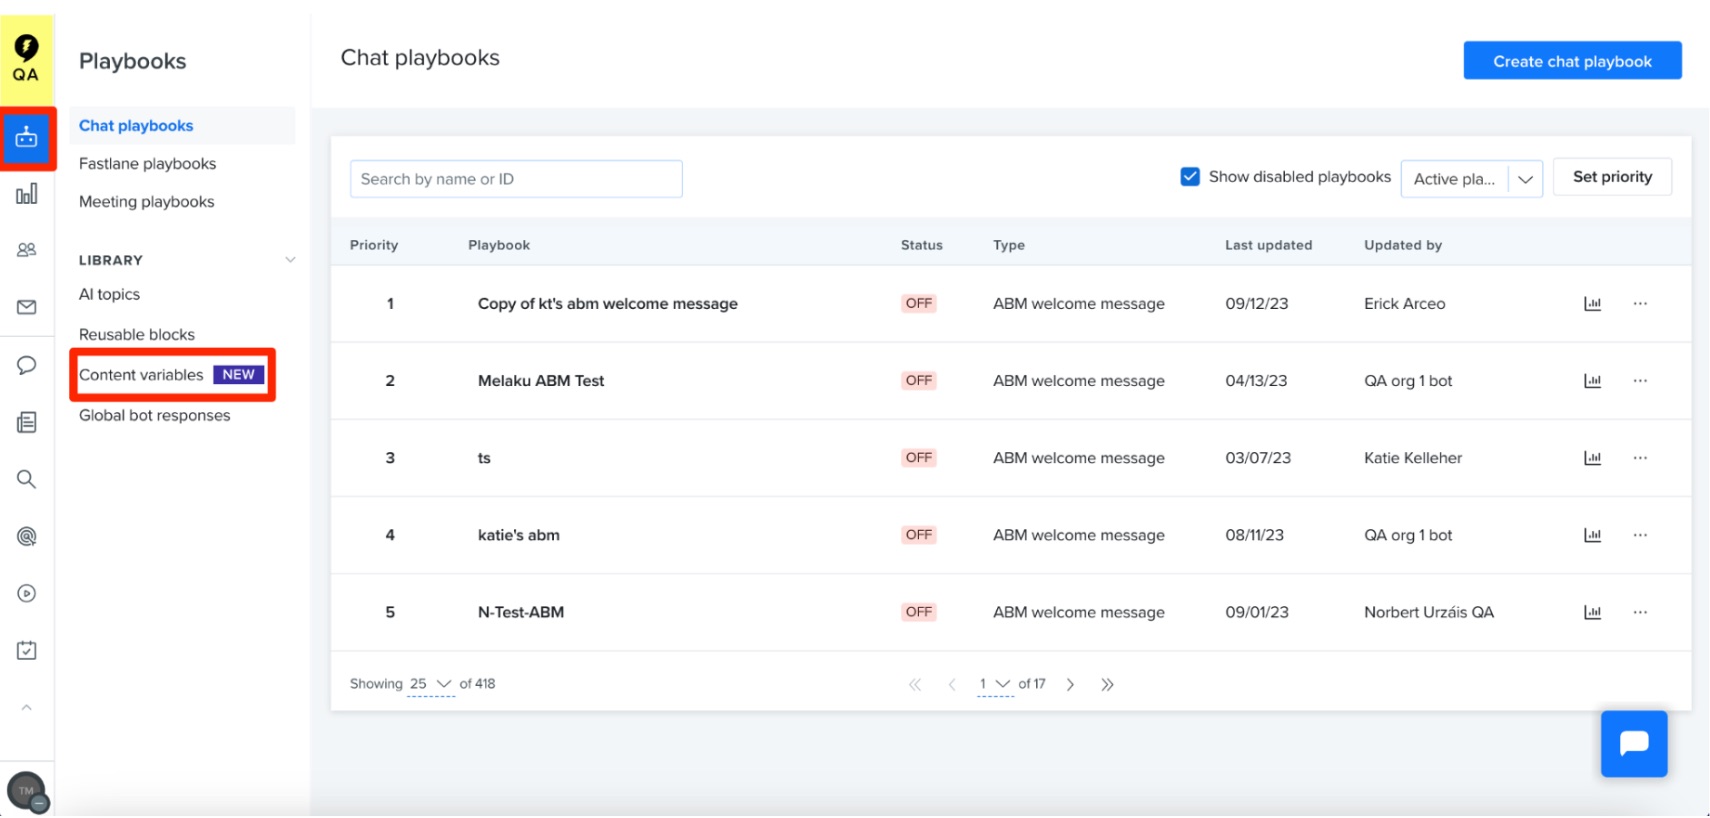Open the page number dropdown
Screen dimensions: 1710x818
[x=995, y=684]
